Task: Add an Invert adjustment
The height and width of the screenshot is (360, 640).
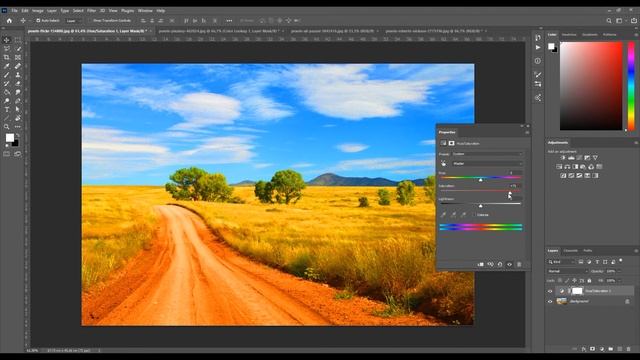Action: (563, 176)
